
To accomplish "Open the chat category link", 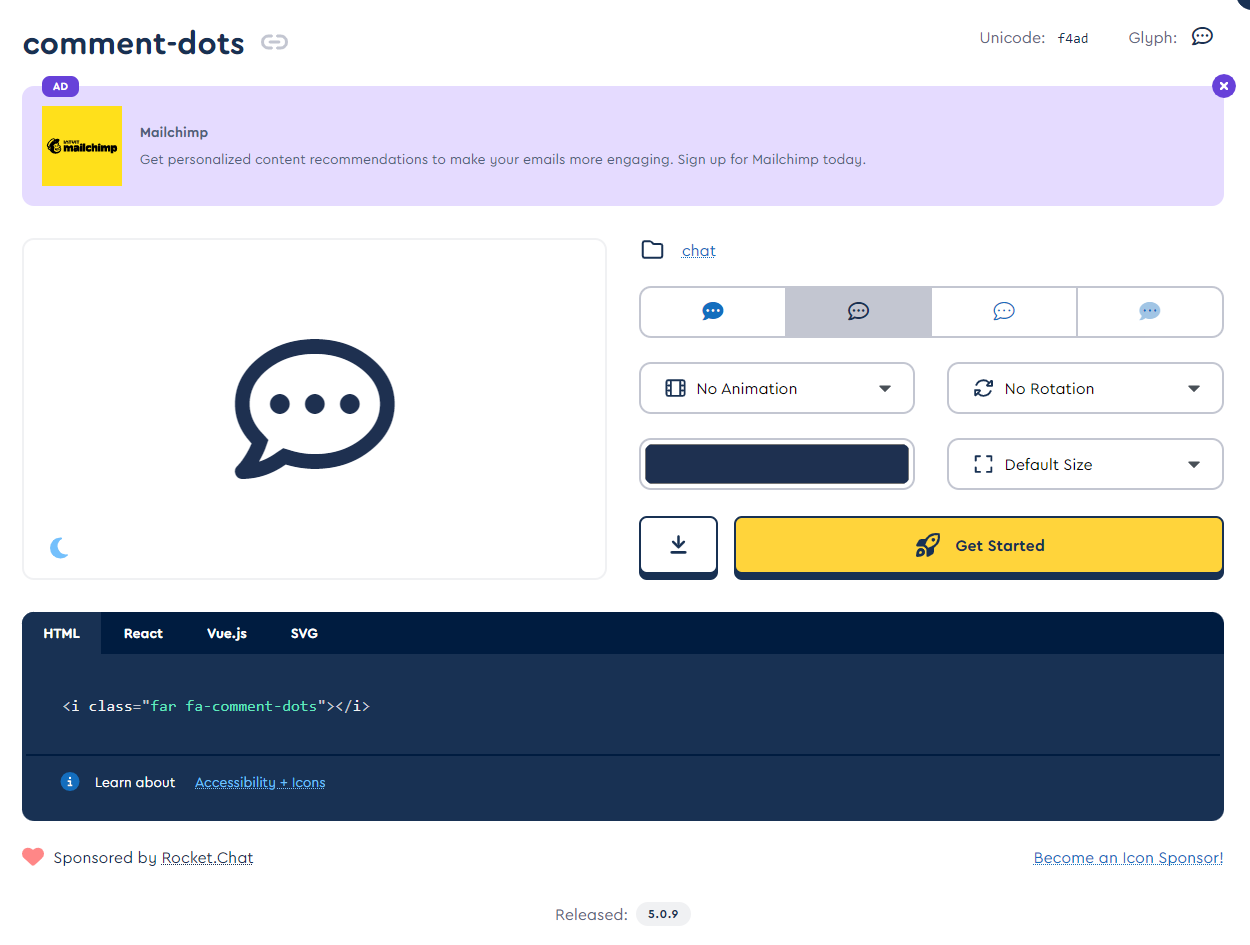I will click(699, 251).
